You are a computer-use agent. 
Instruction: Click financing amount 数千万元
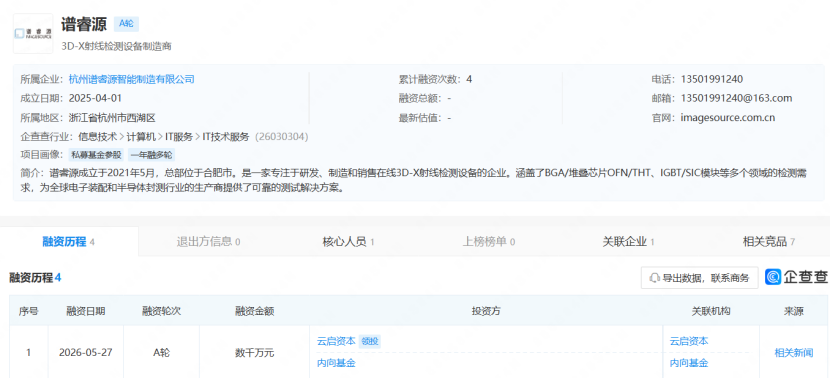255,353
